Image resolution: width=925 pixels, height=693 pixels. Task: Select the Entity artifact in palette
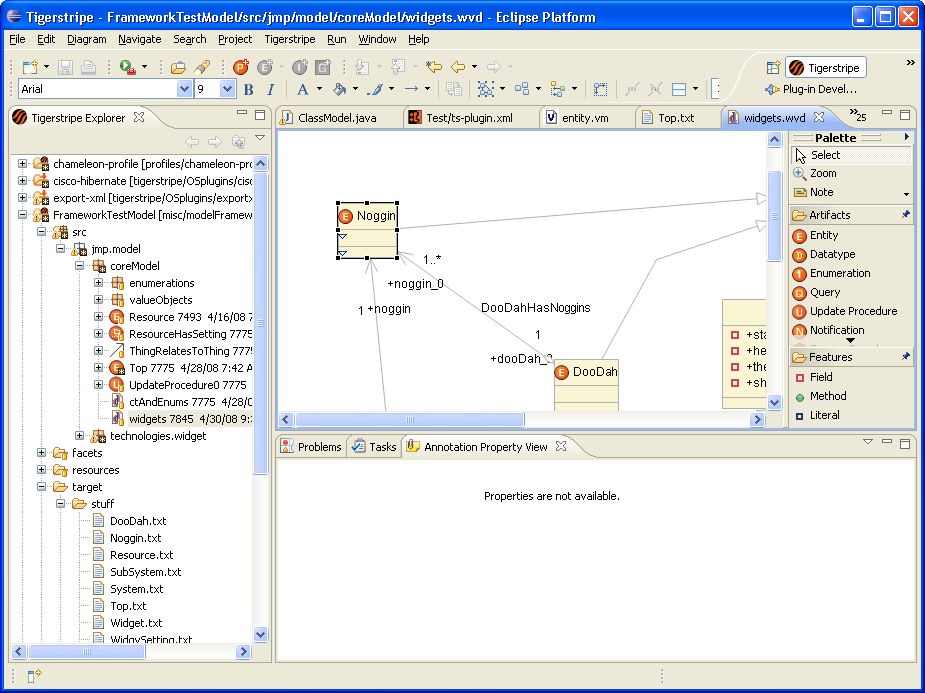(x=823, y=235)
